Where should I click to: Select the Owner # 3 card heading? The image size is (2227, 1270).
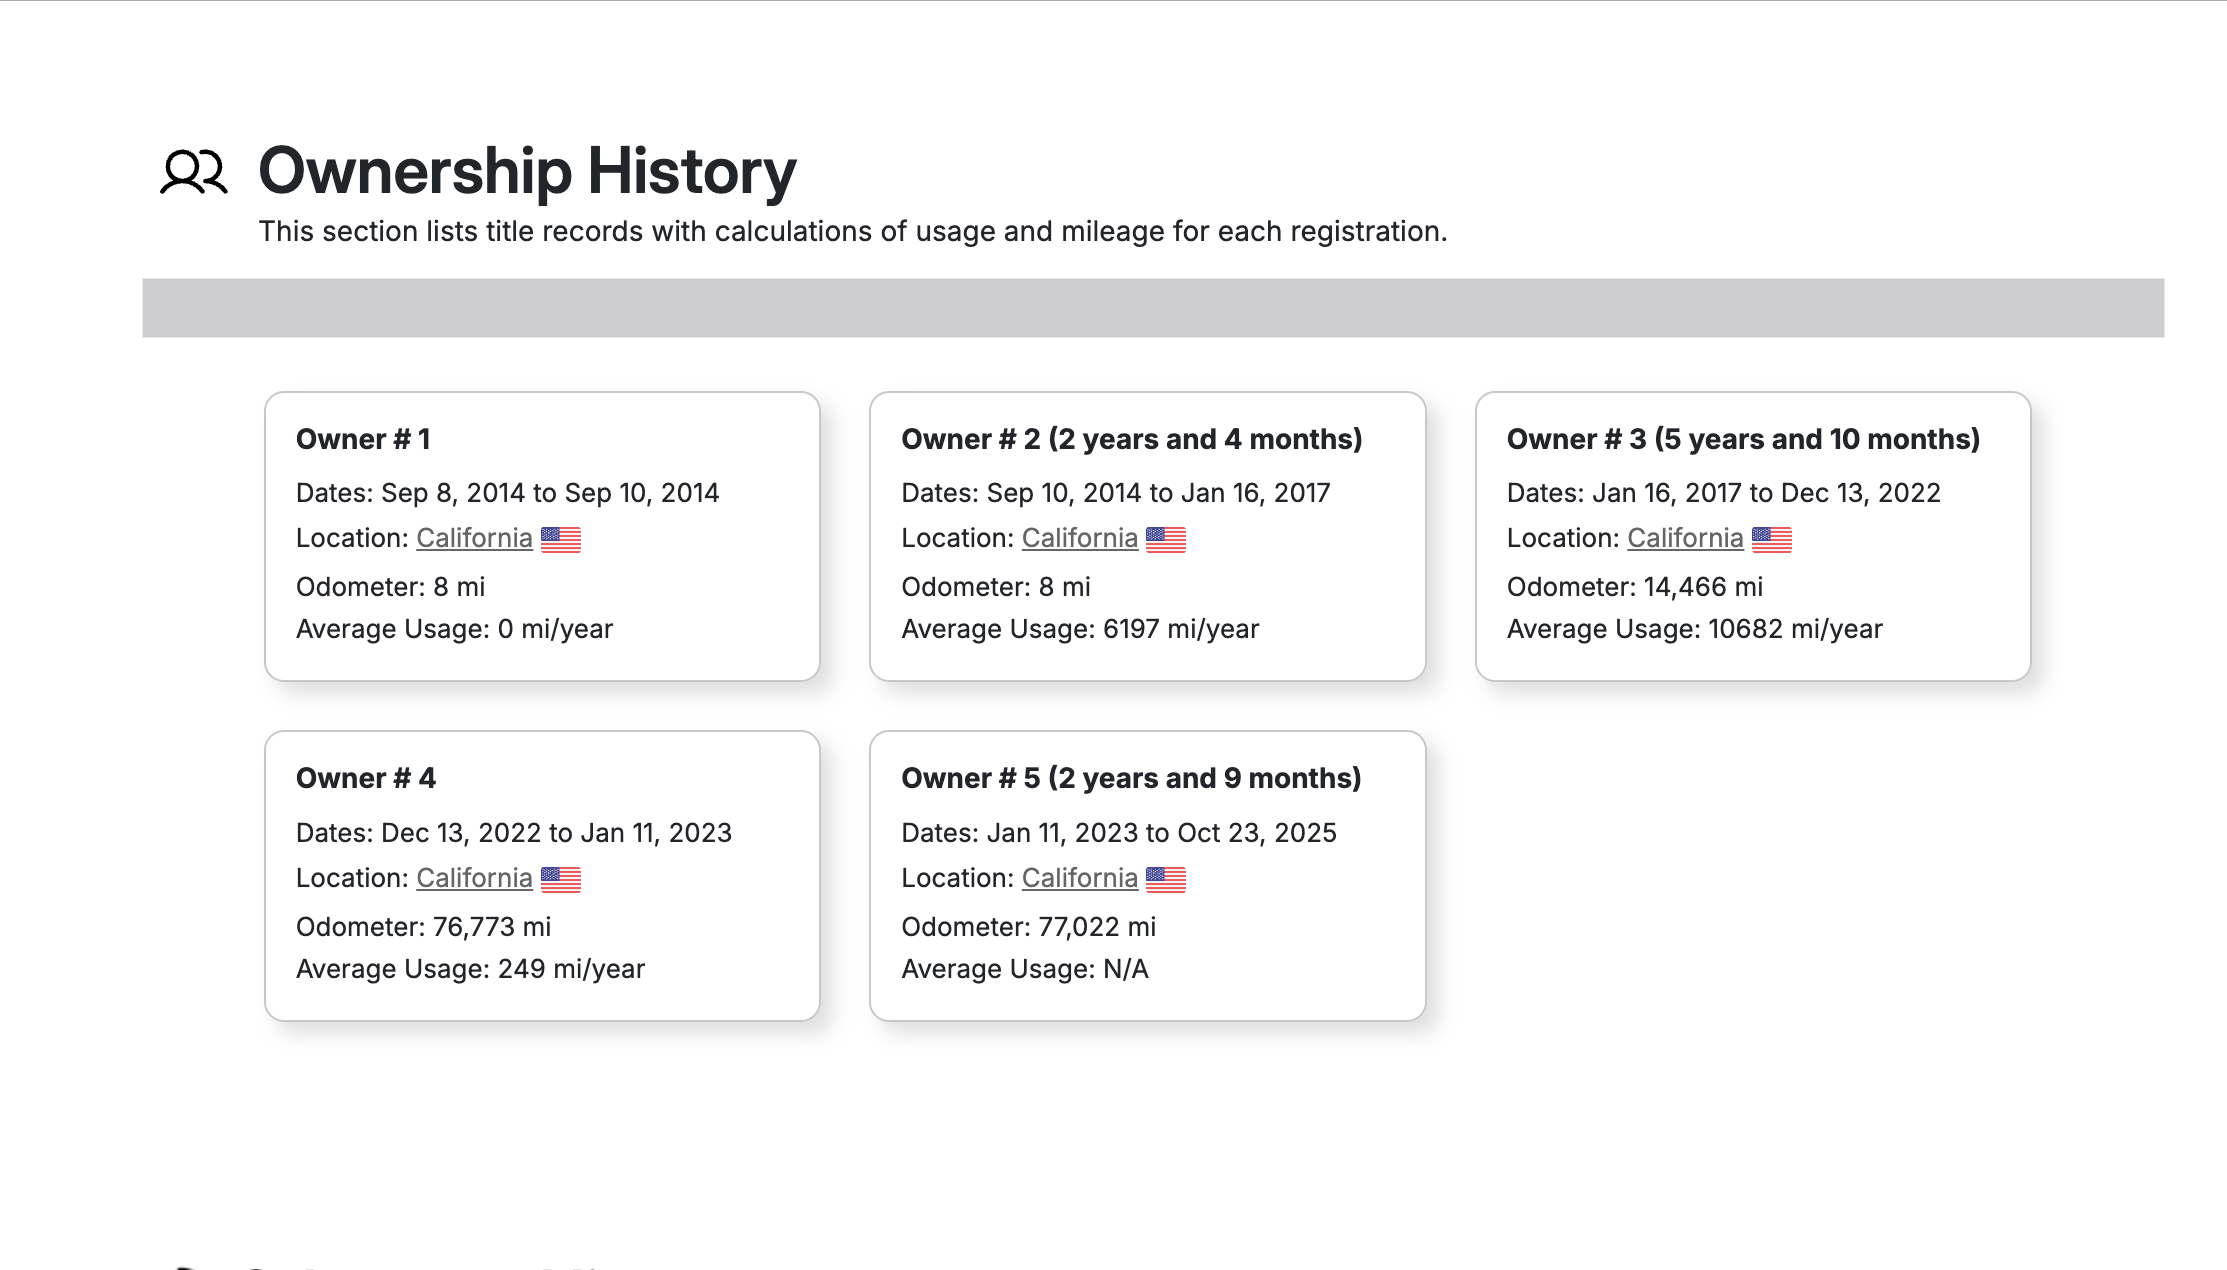click(x=1744, y=439)
